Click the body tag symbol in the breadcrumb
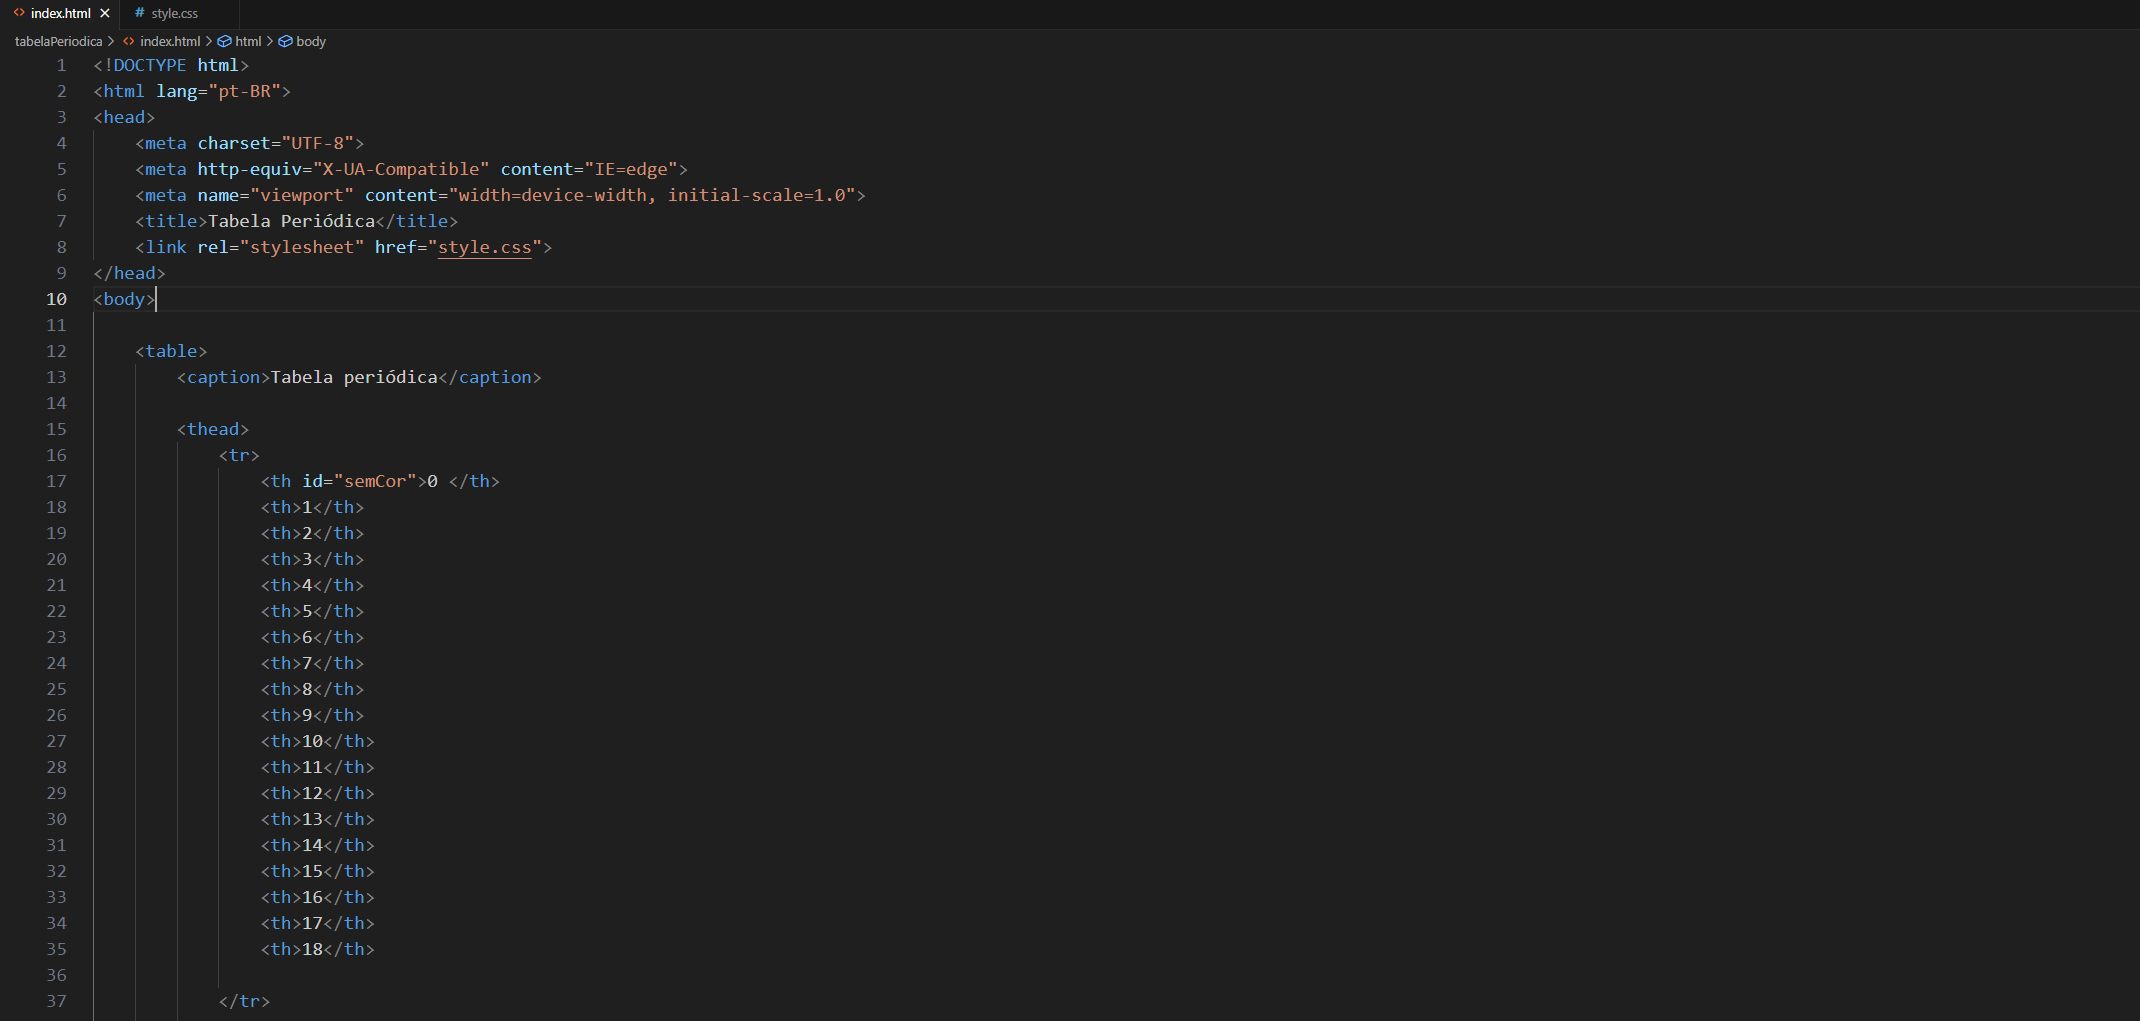The width and height of the screenshot is (2140, 1021). (283, 41)
